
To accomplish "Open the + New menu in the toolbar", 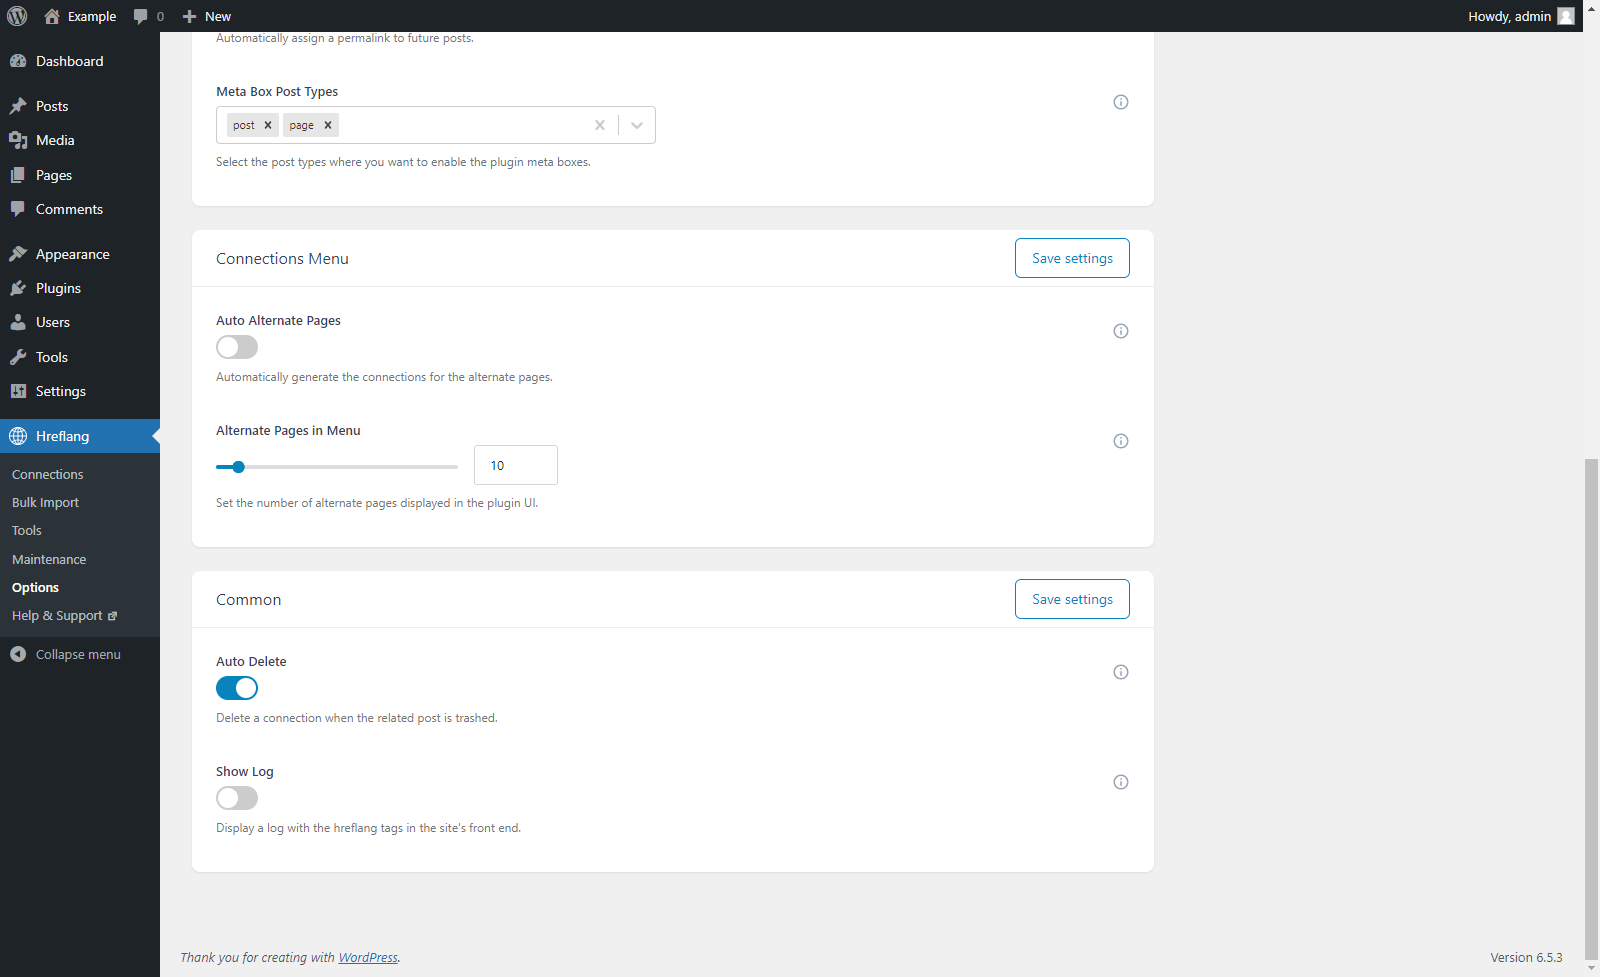I will [205, 16].
